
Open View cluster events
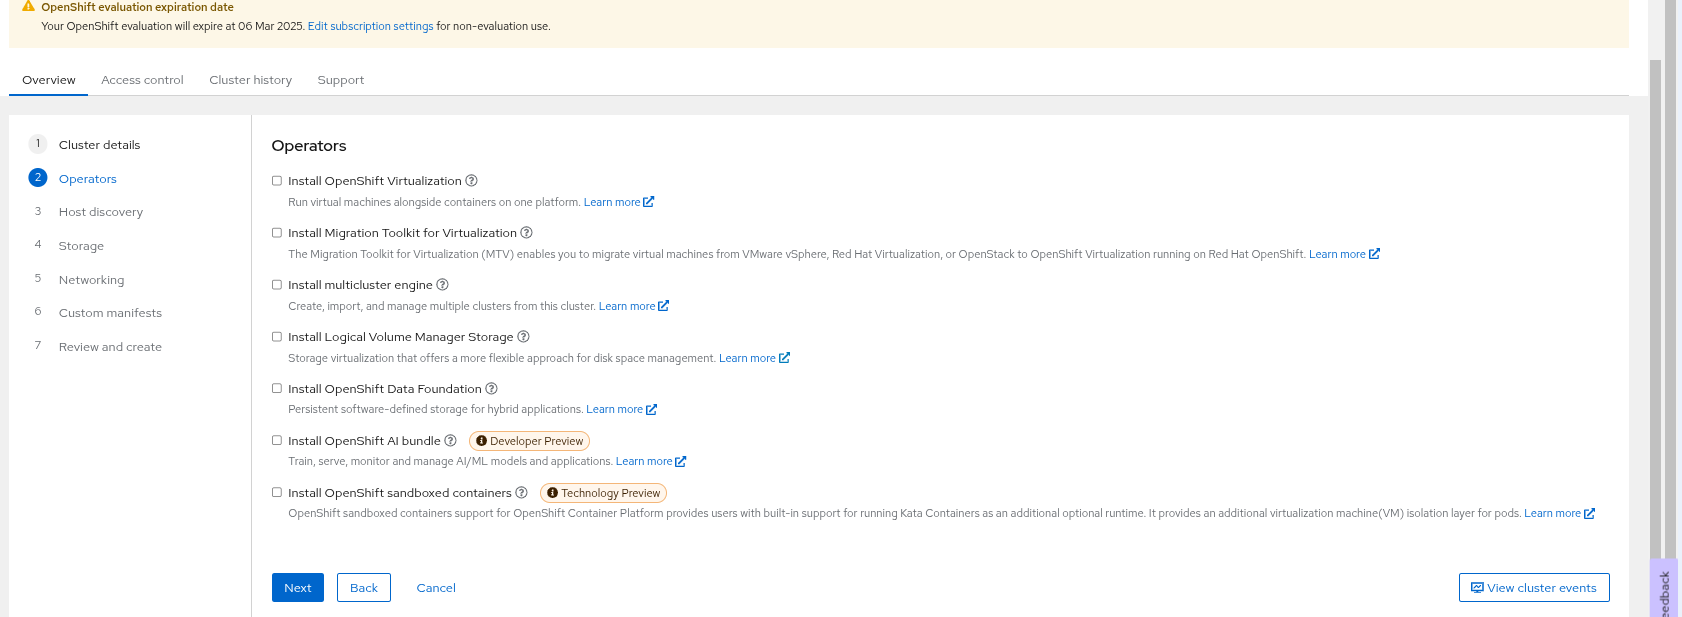point(1533,588)
